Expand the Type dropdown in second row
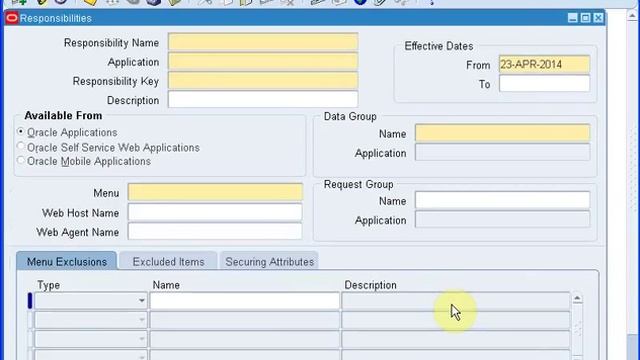This screenshot has height=360, width=640. [141, 320]
